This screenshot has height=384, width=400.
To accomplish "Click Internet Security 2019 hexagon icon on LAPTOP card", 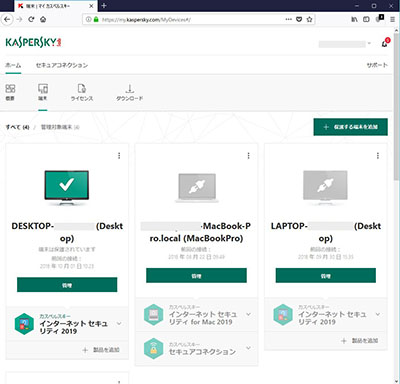I will (283, 315).
